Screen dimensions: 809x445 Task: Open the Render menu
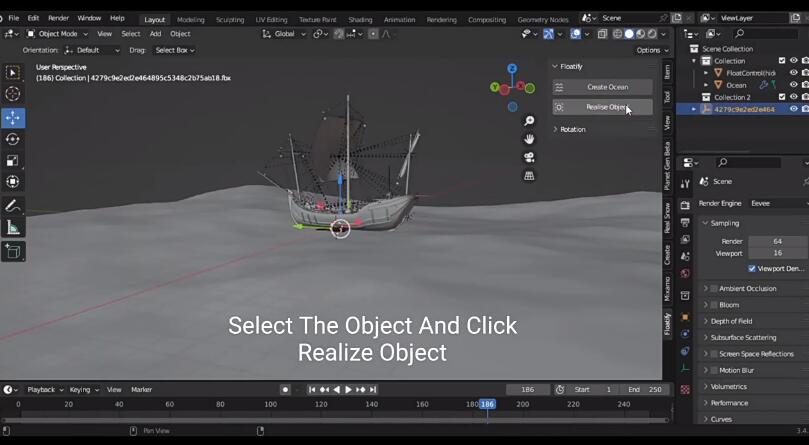click(x=58, y=18)
